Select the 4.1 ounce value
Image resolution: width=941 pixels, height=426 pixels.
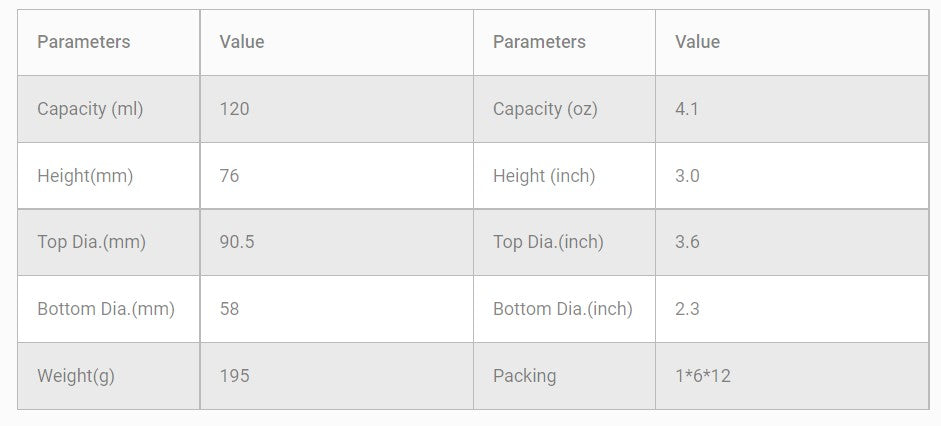[x=687, y=109]
